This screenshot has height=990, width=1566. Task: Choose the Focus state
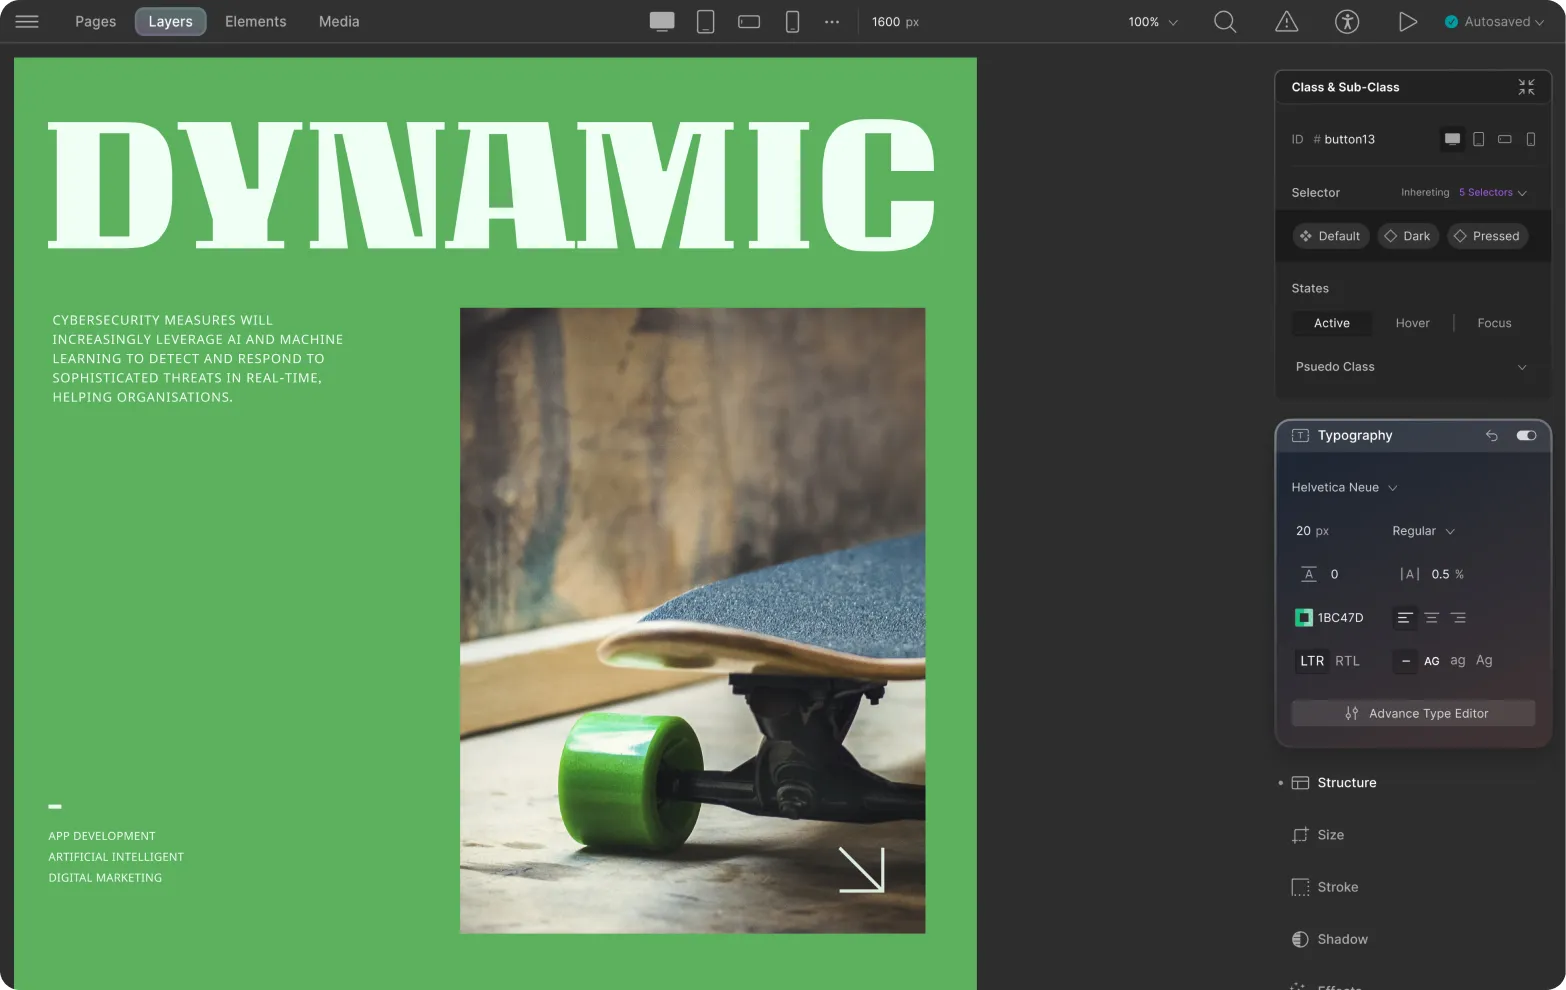coord(1494,323)
